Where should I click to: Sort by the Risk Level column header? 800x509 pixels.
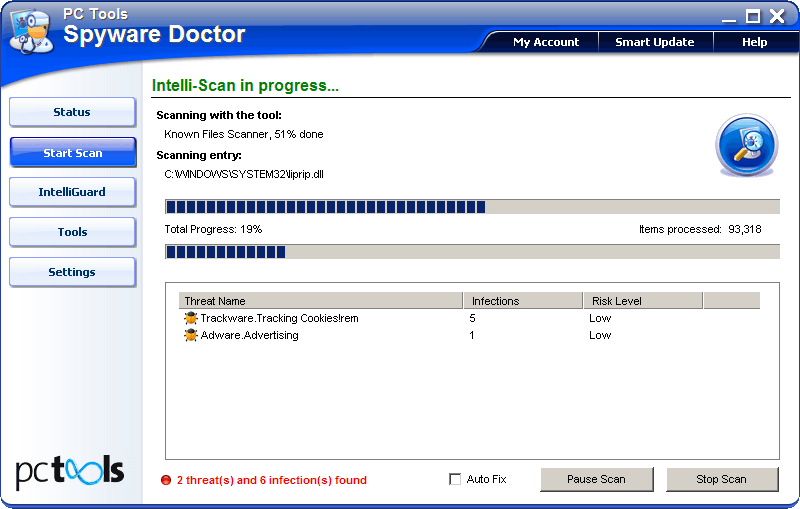(x=643, y=301)
